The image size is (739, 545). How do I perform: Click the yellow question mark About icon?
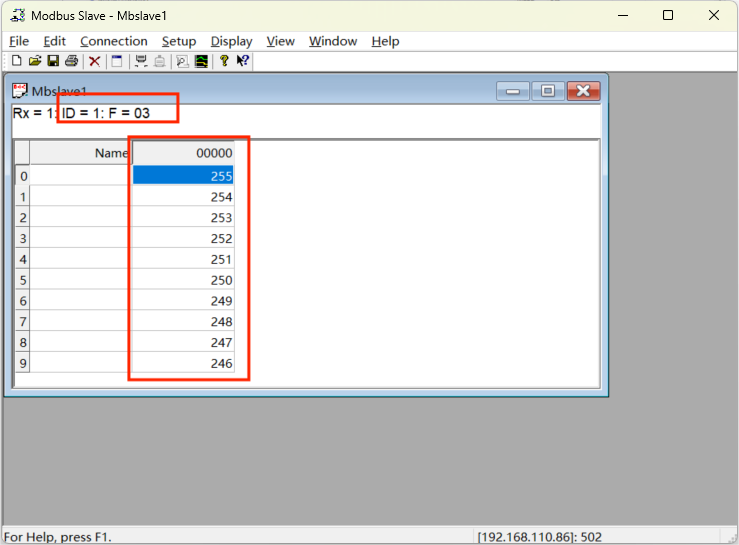[224, 61]
